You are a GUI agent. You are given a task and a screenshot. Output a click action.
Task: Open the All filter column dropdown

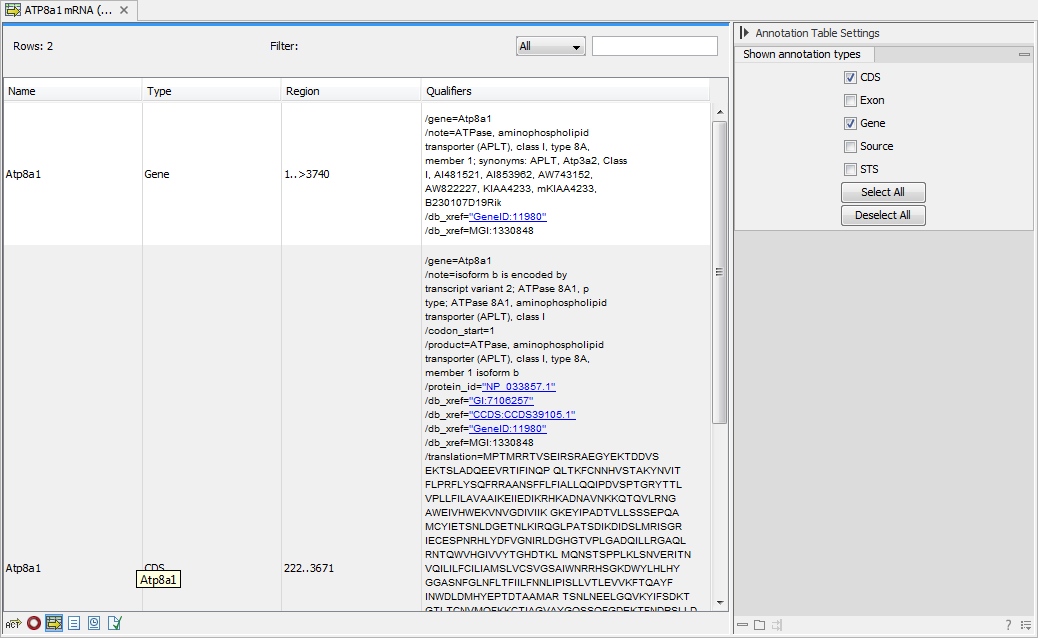click(x=550, y=46)
